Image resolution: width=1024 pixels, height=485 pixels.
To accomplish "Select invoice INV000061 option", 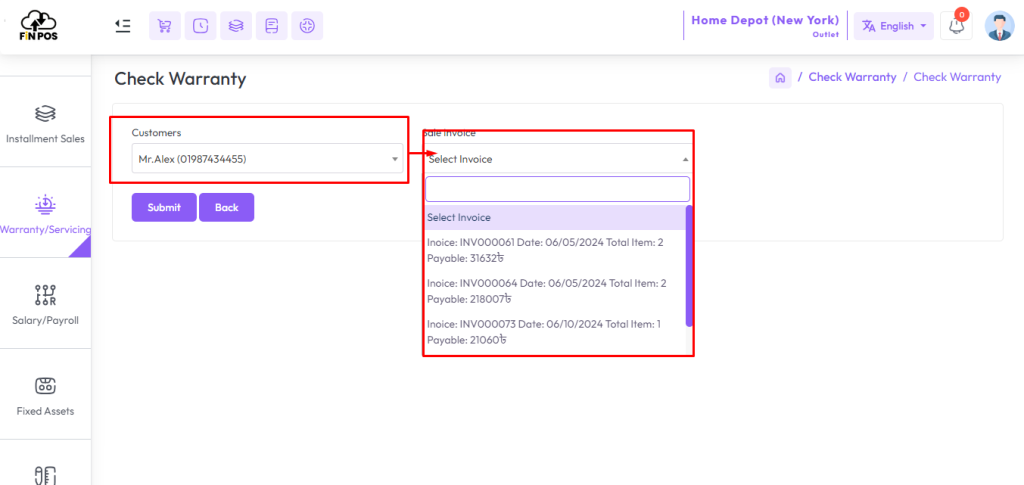I will [555, 251].
